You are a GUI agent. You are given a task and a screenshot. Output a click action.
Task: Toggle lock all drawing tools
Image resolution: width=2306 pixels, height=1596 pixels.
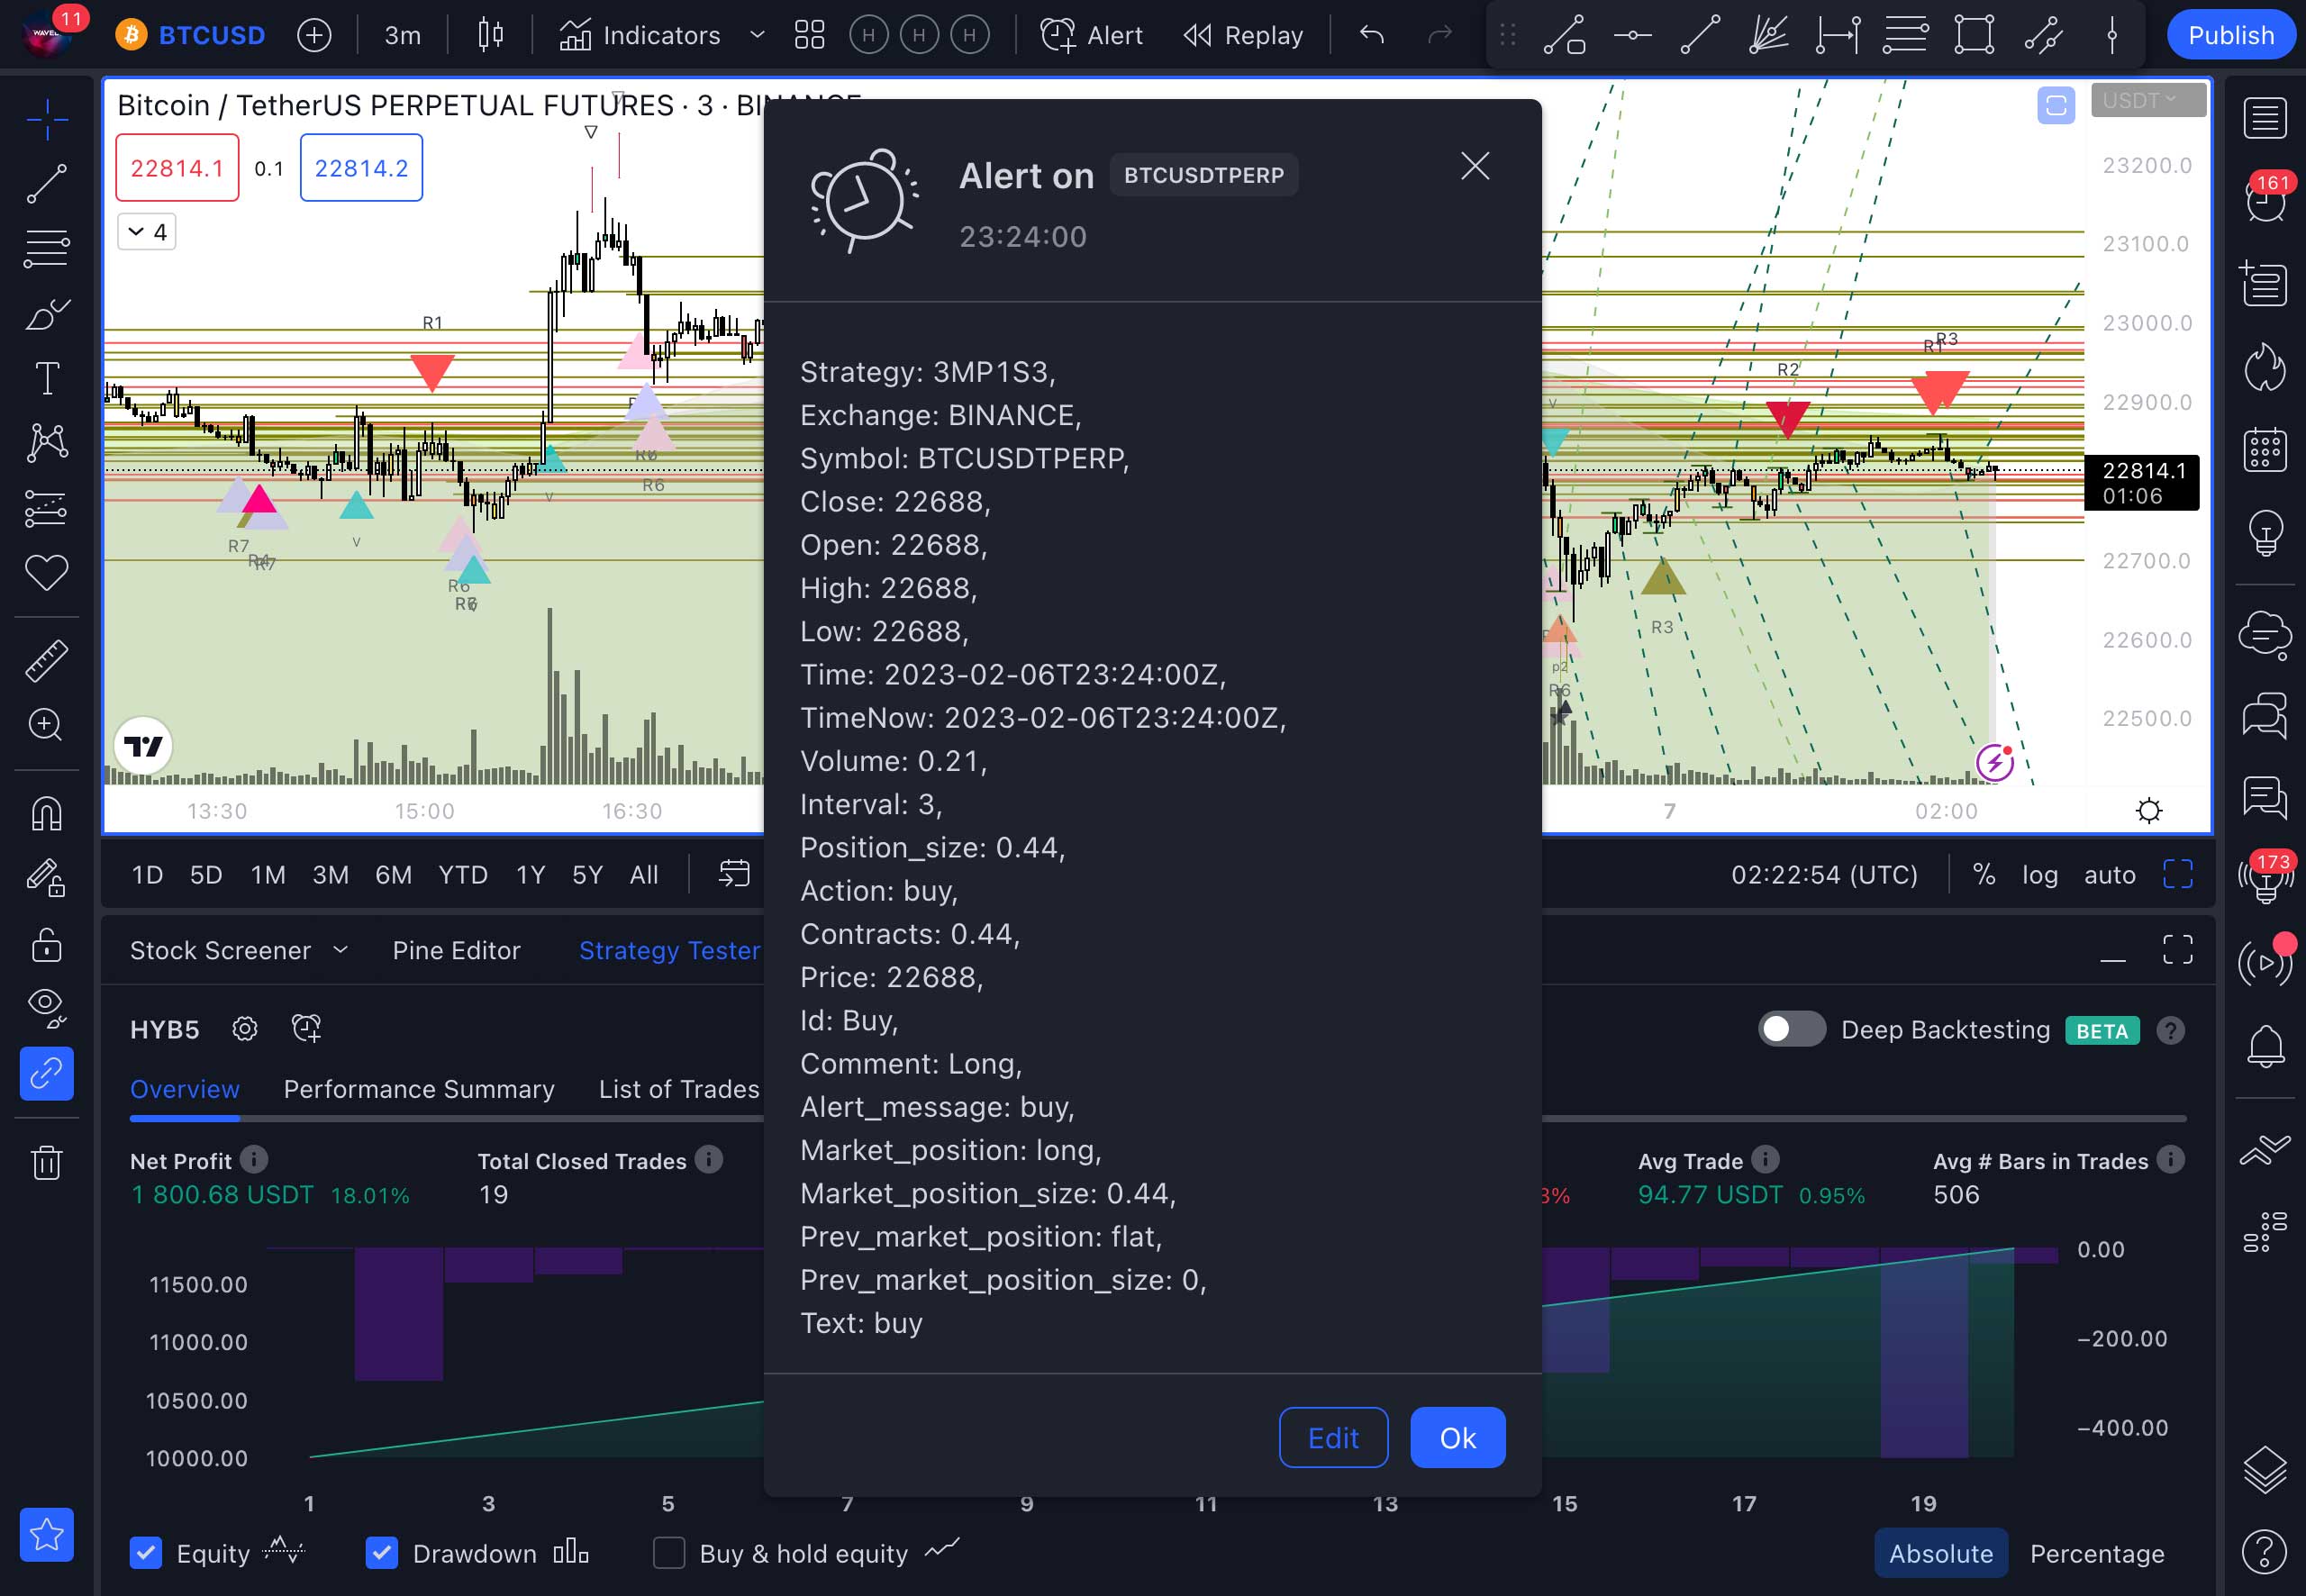47,944
